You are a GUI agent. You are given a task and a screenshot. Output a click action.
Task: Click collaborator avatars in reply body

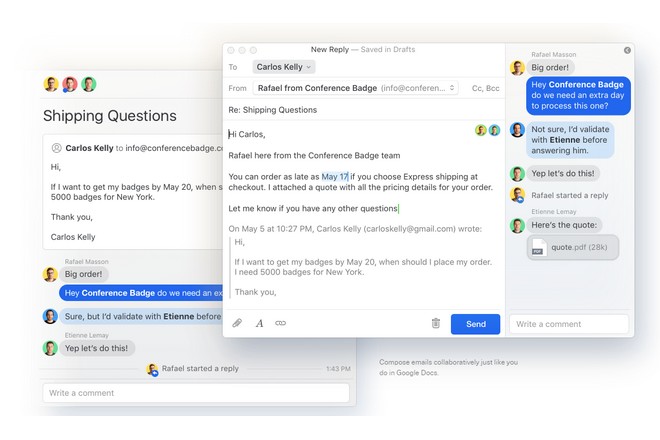tap(487, 130)
